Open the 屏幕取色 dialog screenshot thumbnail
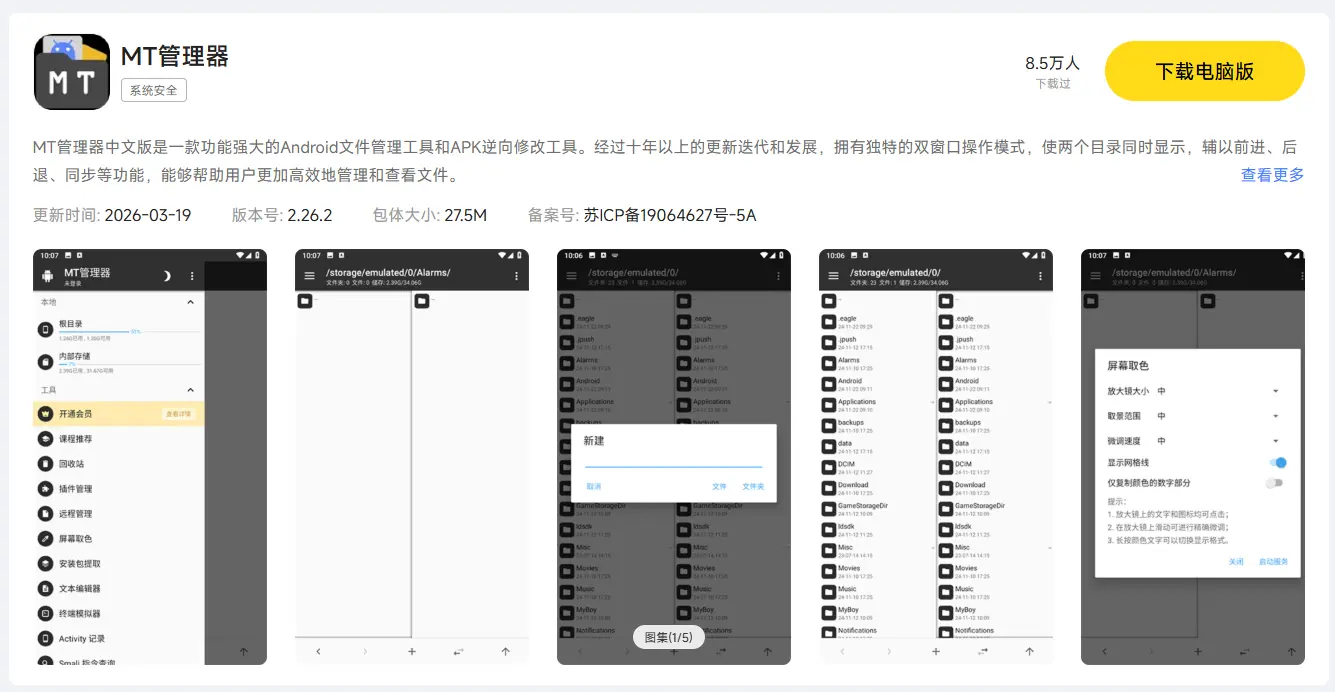The width and height of the screenshot is (1335, 692). [x=1193, y=456]
